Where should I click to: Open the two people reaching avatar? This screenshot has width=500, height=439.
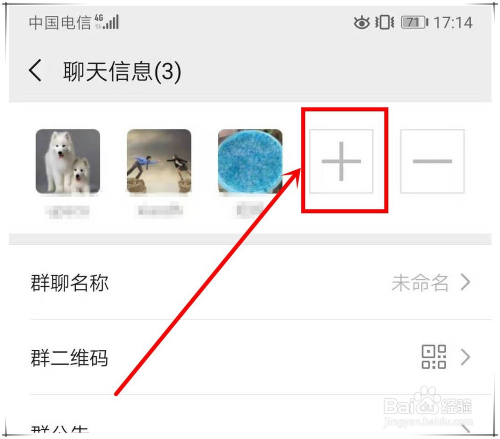point(159,161)
